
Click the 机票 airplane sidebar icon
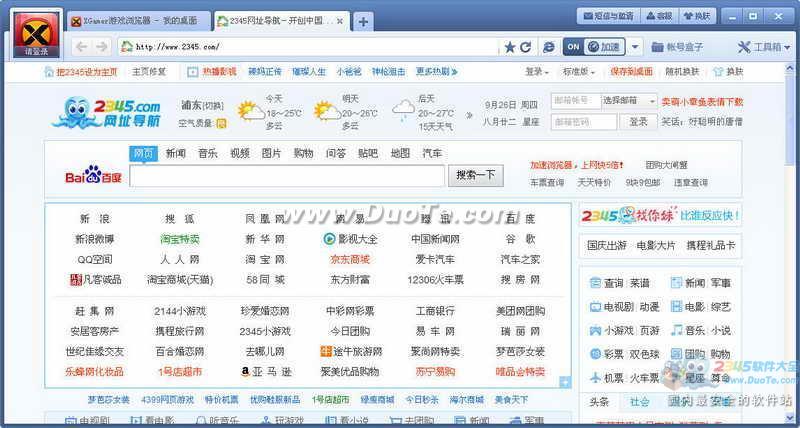pos(595,378)
